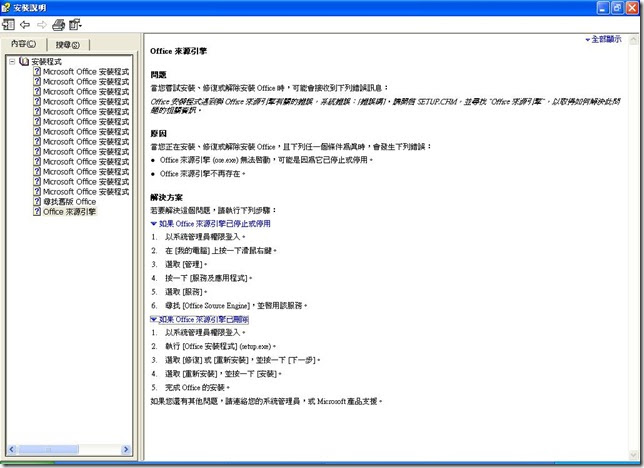Click the step 選取 [管理]
This screenshot has width=644, height=468.
186,264
